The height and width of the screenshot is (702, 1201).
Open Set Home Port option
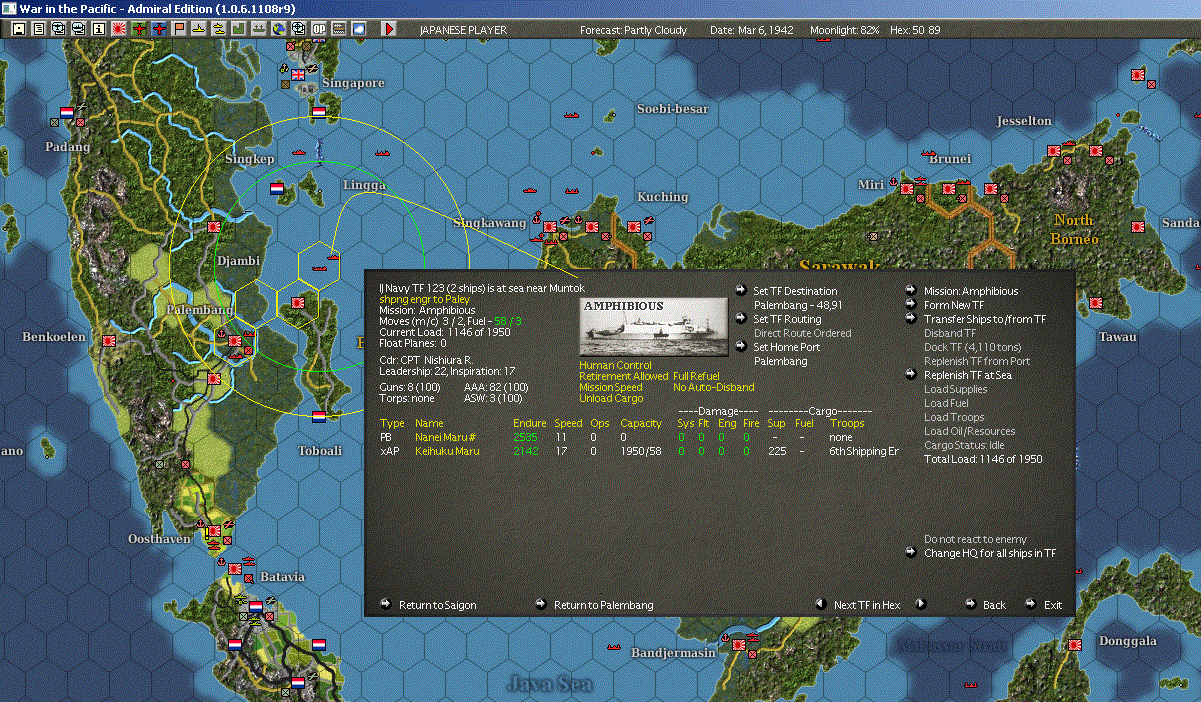click(787, 347)
